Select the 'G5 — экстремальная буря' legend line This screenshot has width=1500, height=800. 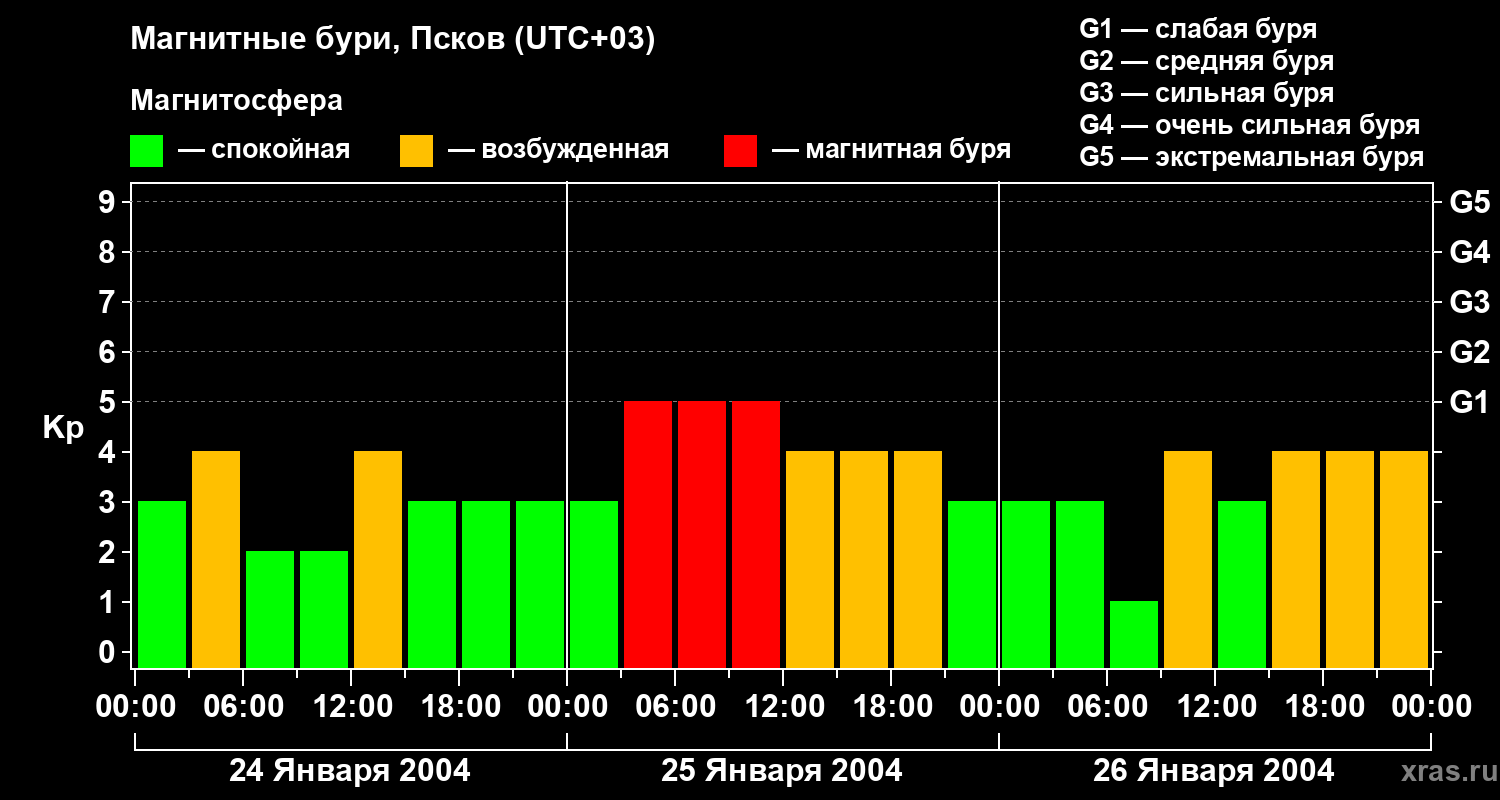pyautogui.click(x=1252, y=157)
